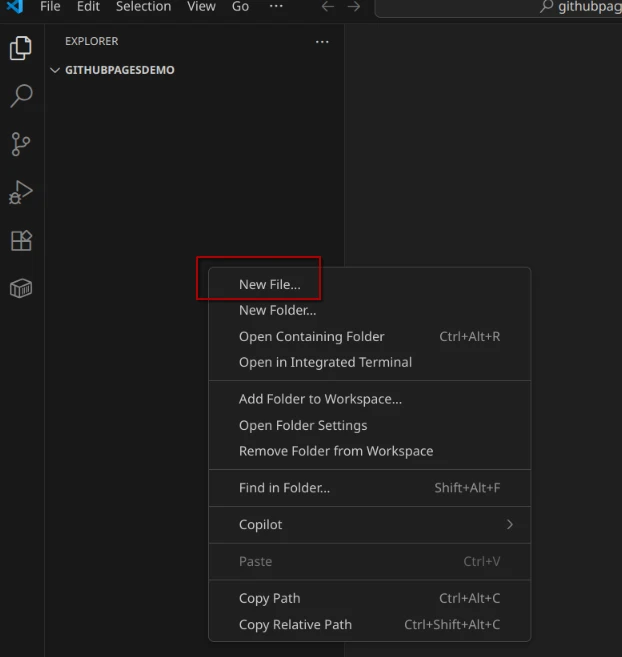Viewport: 622px width, 657px height.
Task: Show hidden menu bar items ellipsis
Action: [x=276, y=7]
